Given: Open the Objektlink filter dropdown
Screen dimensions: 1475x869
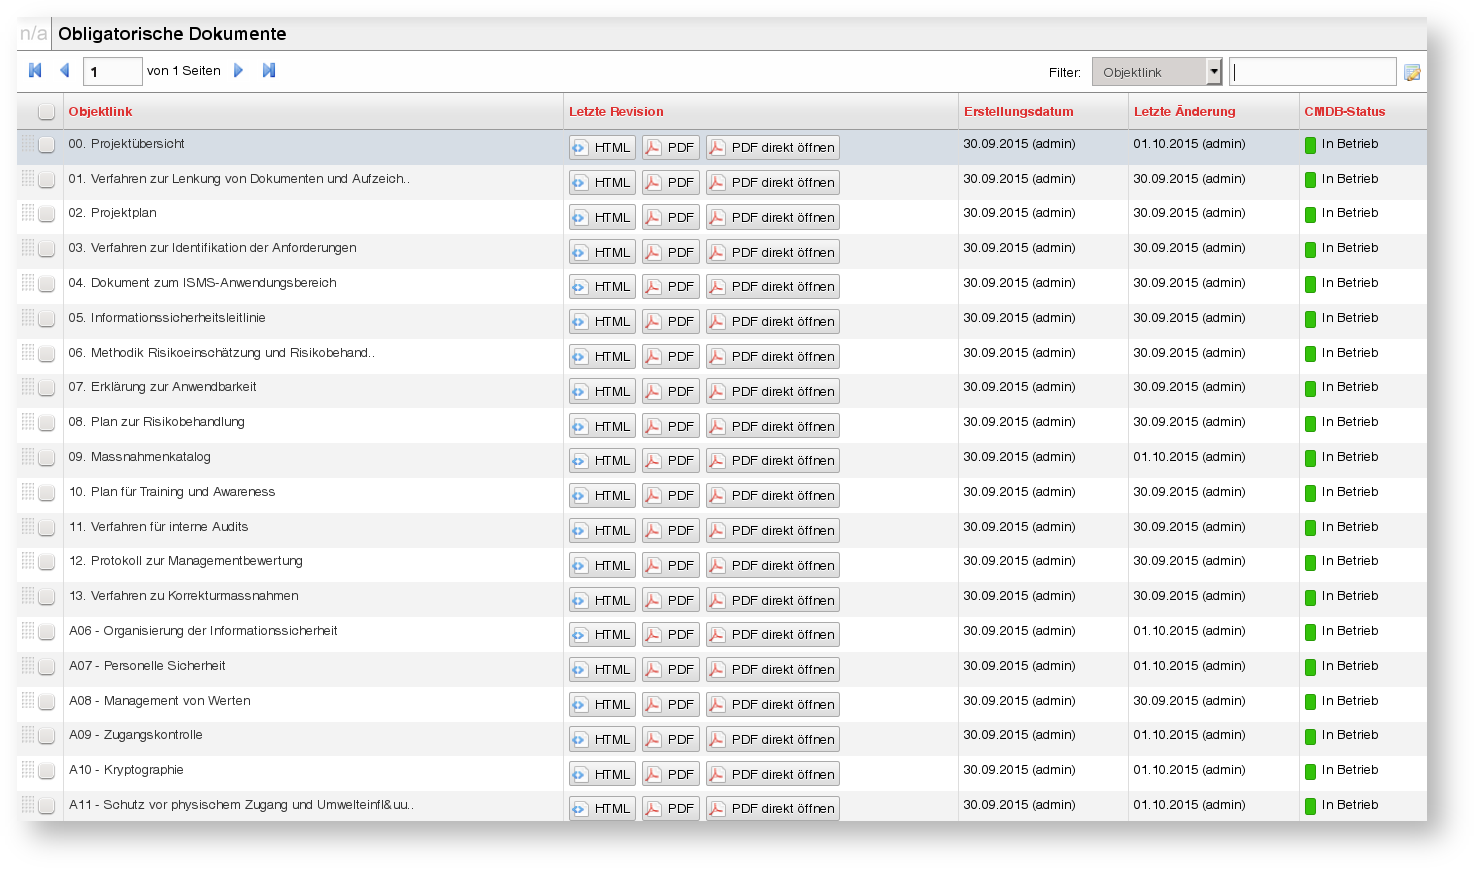Looking at the screenshot, I should tap(1214, 71).
